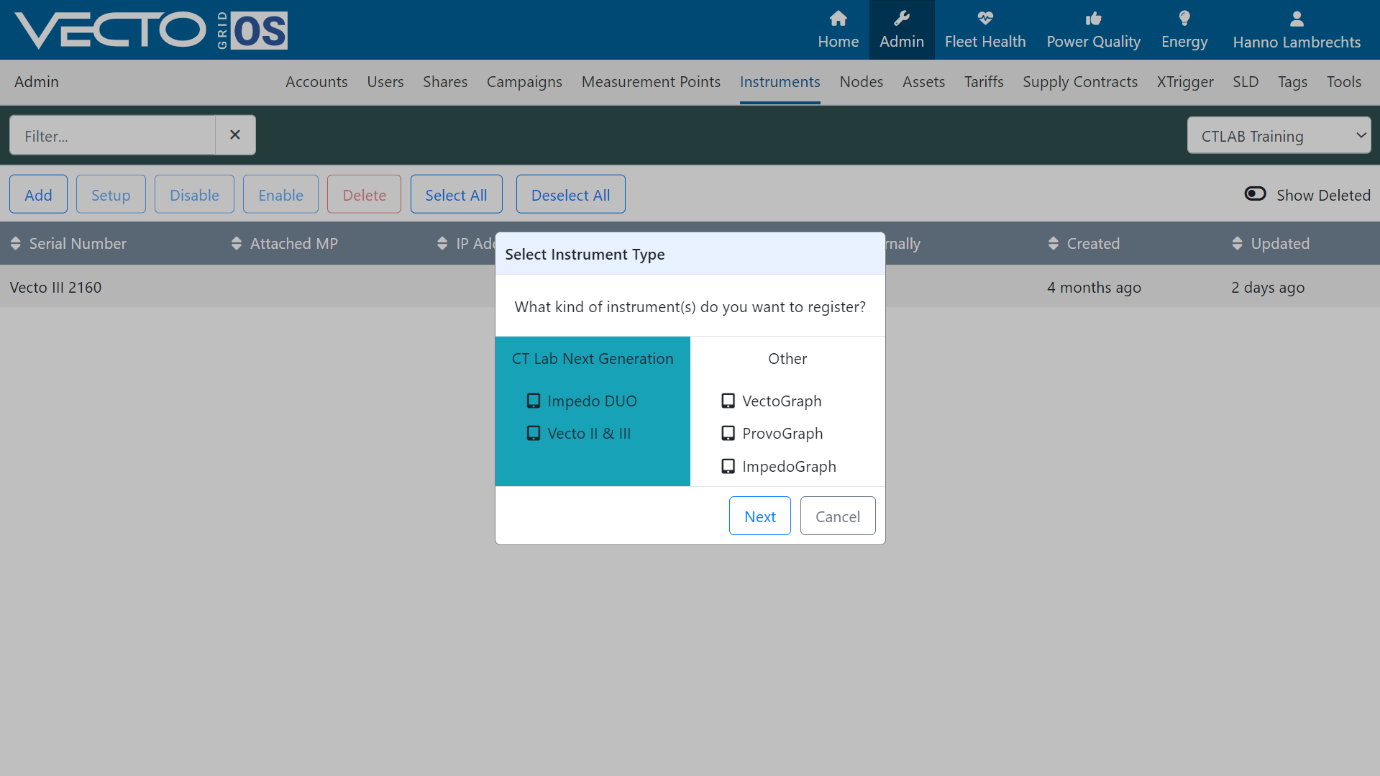Click the Hanno Lambrechts user icon
The image size is (1380, 776).
pos(1296,18)
